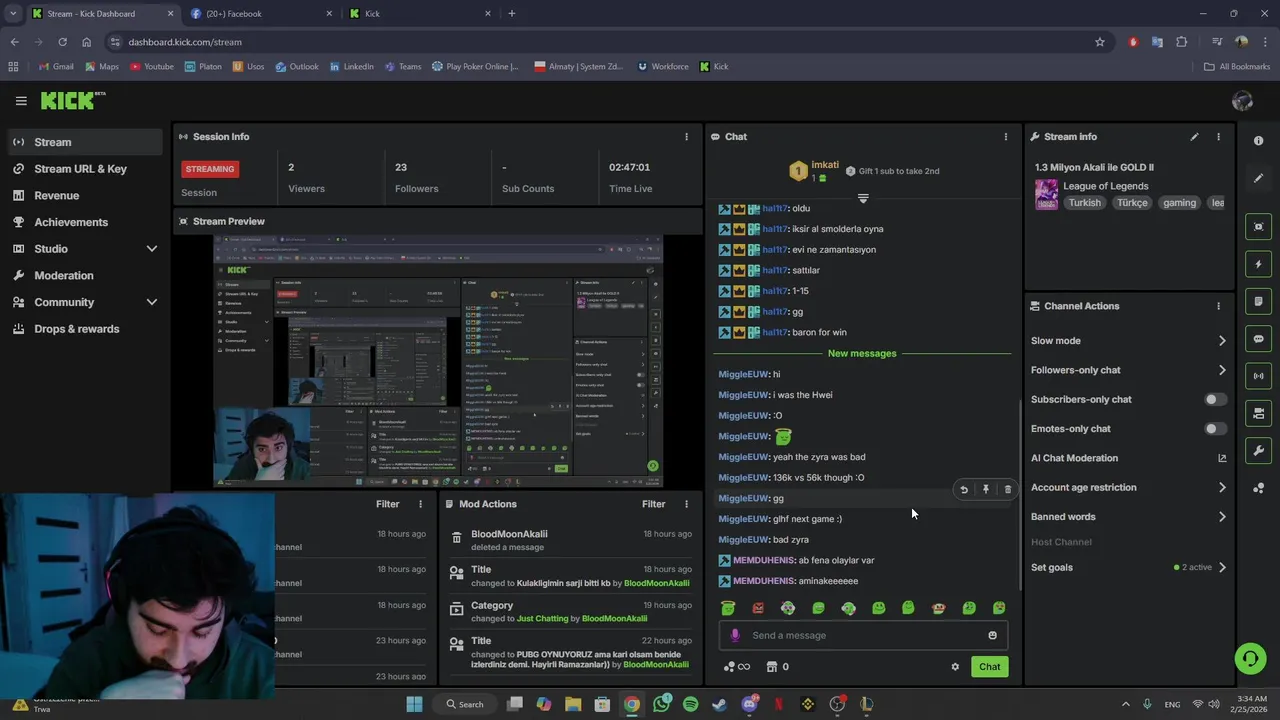Pin the MiggleEUW gg message
Screen dimensions: 1280x720
986,490
